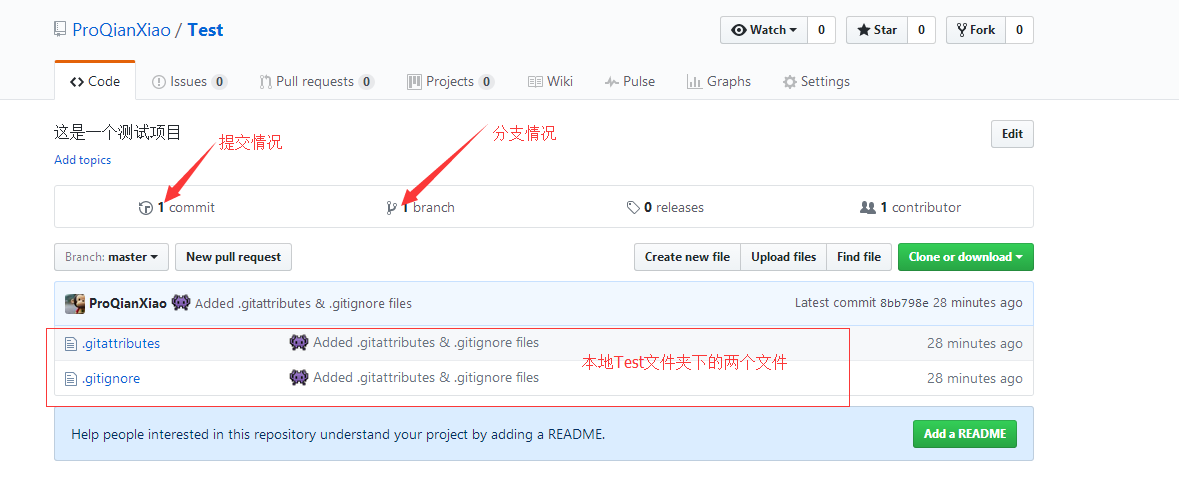The width and height of the screenshot is (1179, 481).
Task: View the 1 commit history link
Action: 177,207
